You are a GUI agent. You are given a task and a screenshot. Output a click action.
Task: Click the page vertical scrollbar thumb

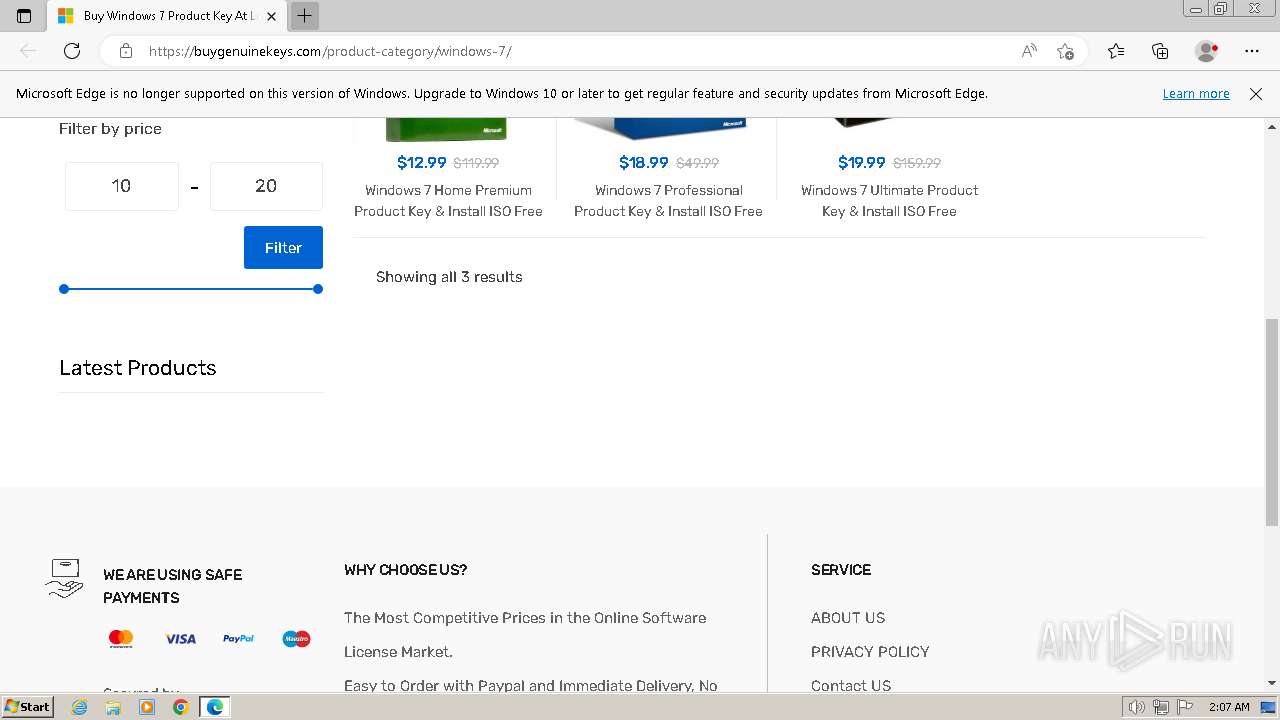(1272, 422)
